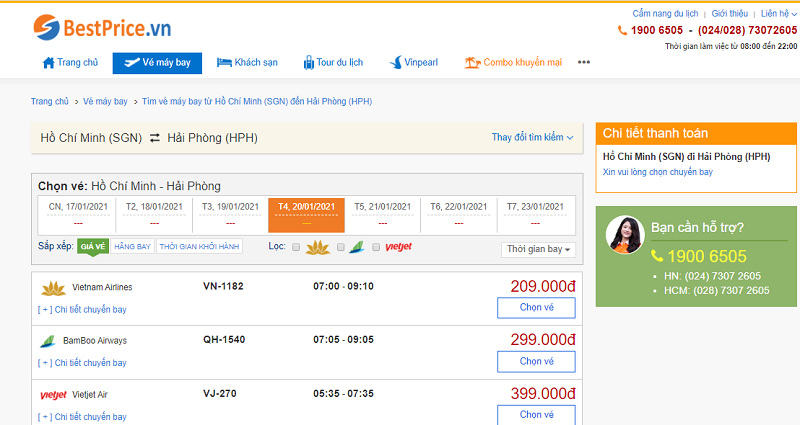Viewport: 800px width, 425px height.
Task: Click the support agent avatar photo
Action: (x=625, y=235)
